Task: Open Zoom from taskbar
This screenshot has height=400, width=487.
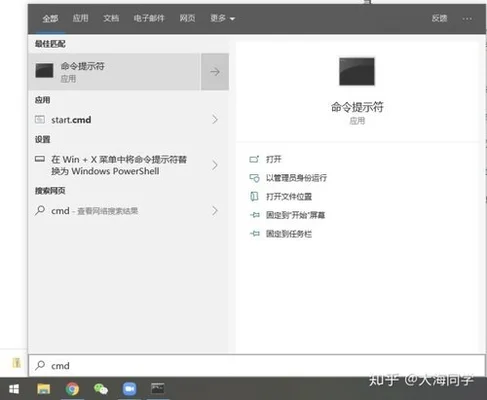Action: tap(129, 389)
